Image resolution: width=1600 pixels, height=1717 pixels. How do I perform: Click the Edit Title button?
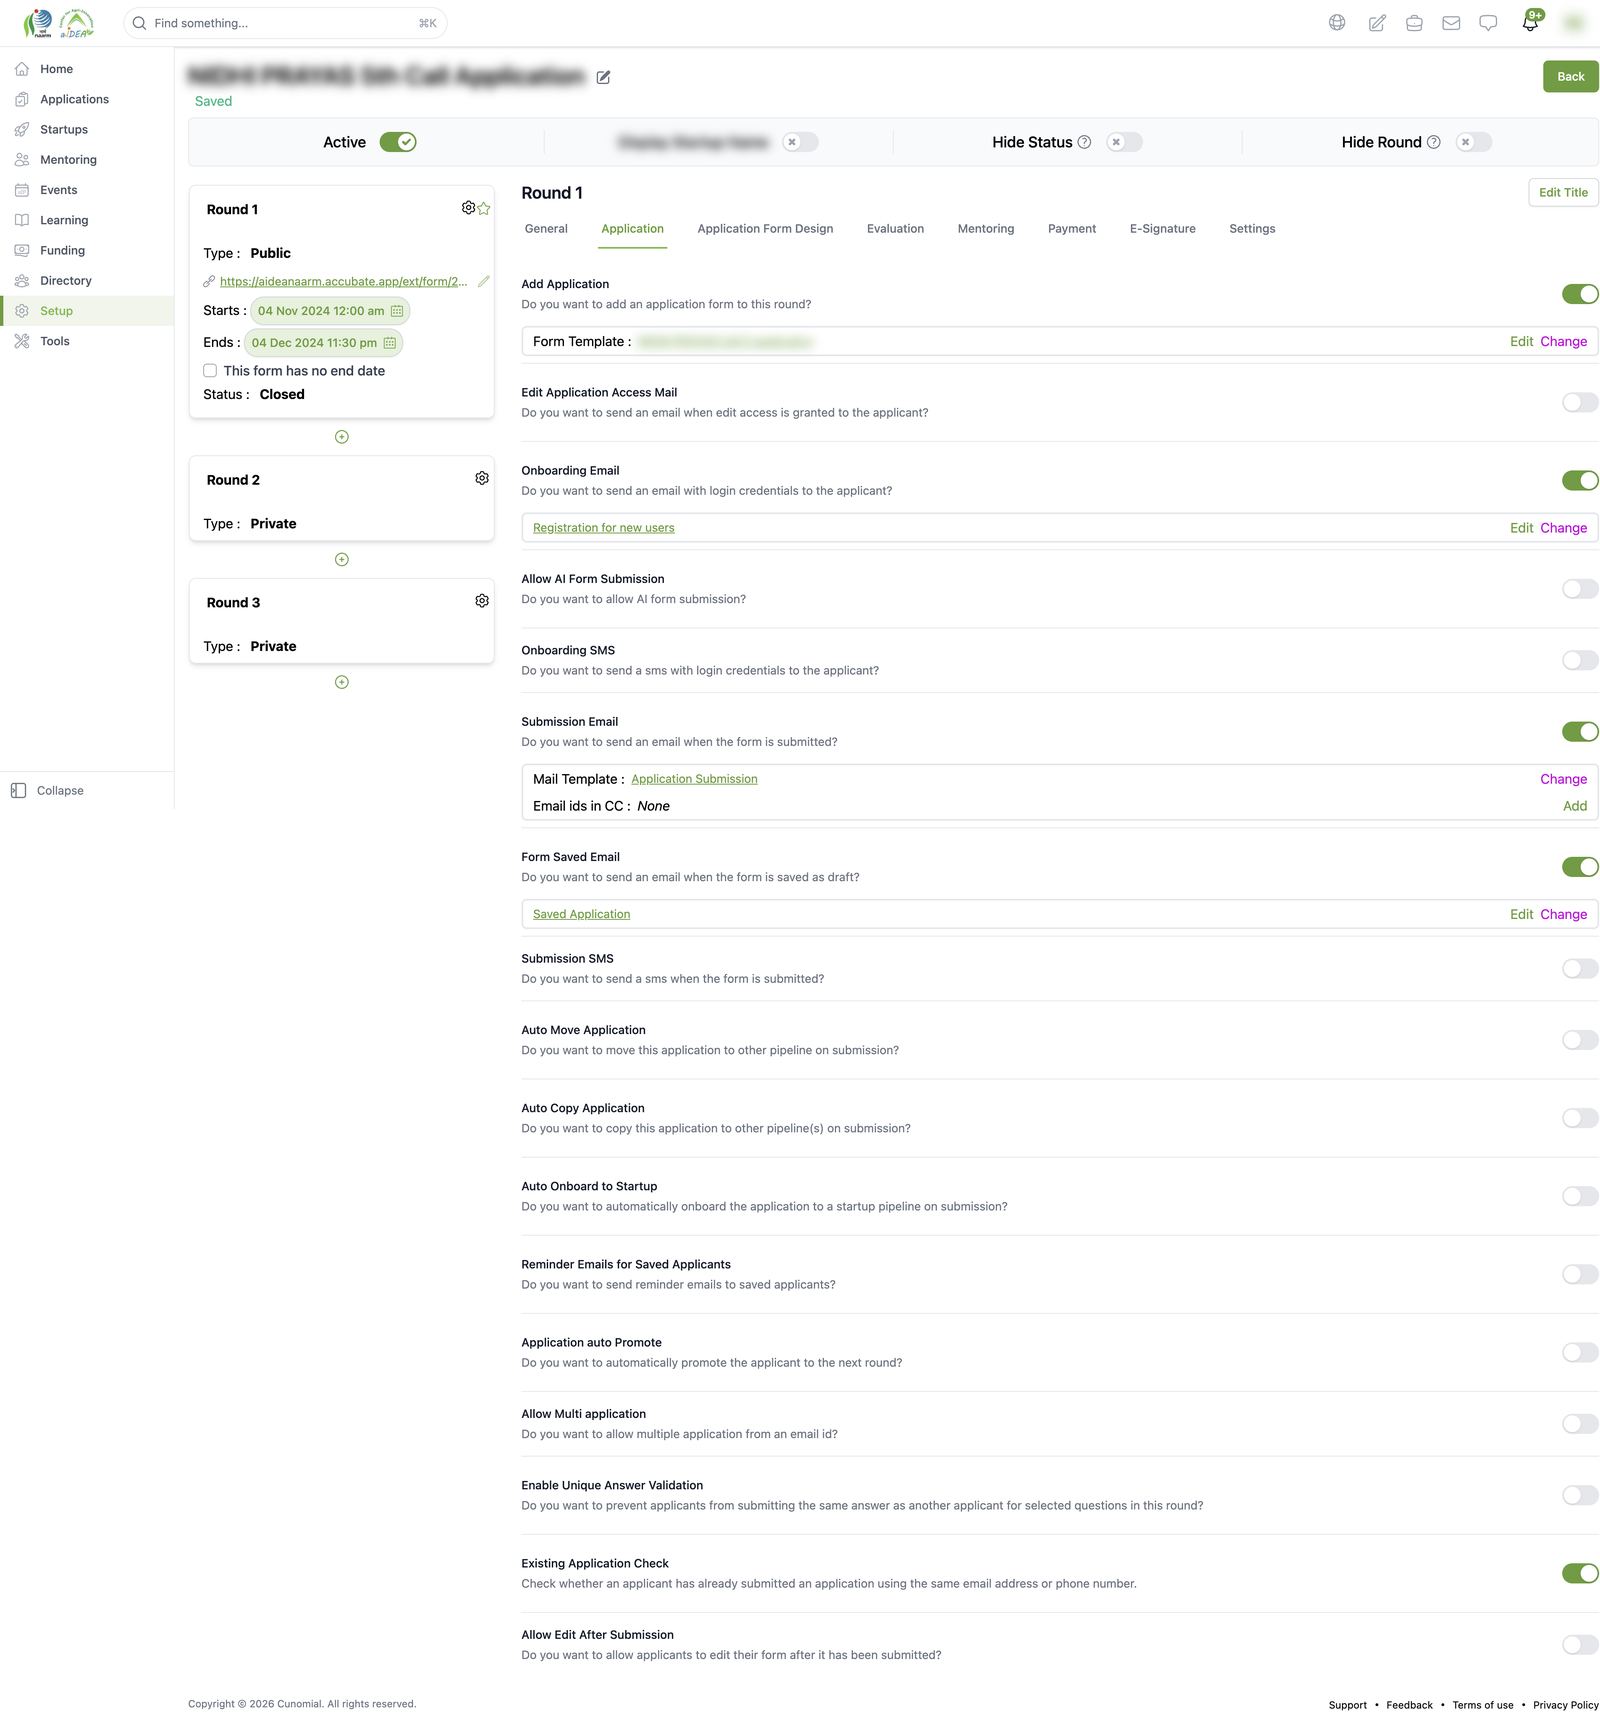(1563, 193)
